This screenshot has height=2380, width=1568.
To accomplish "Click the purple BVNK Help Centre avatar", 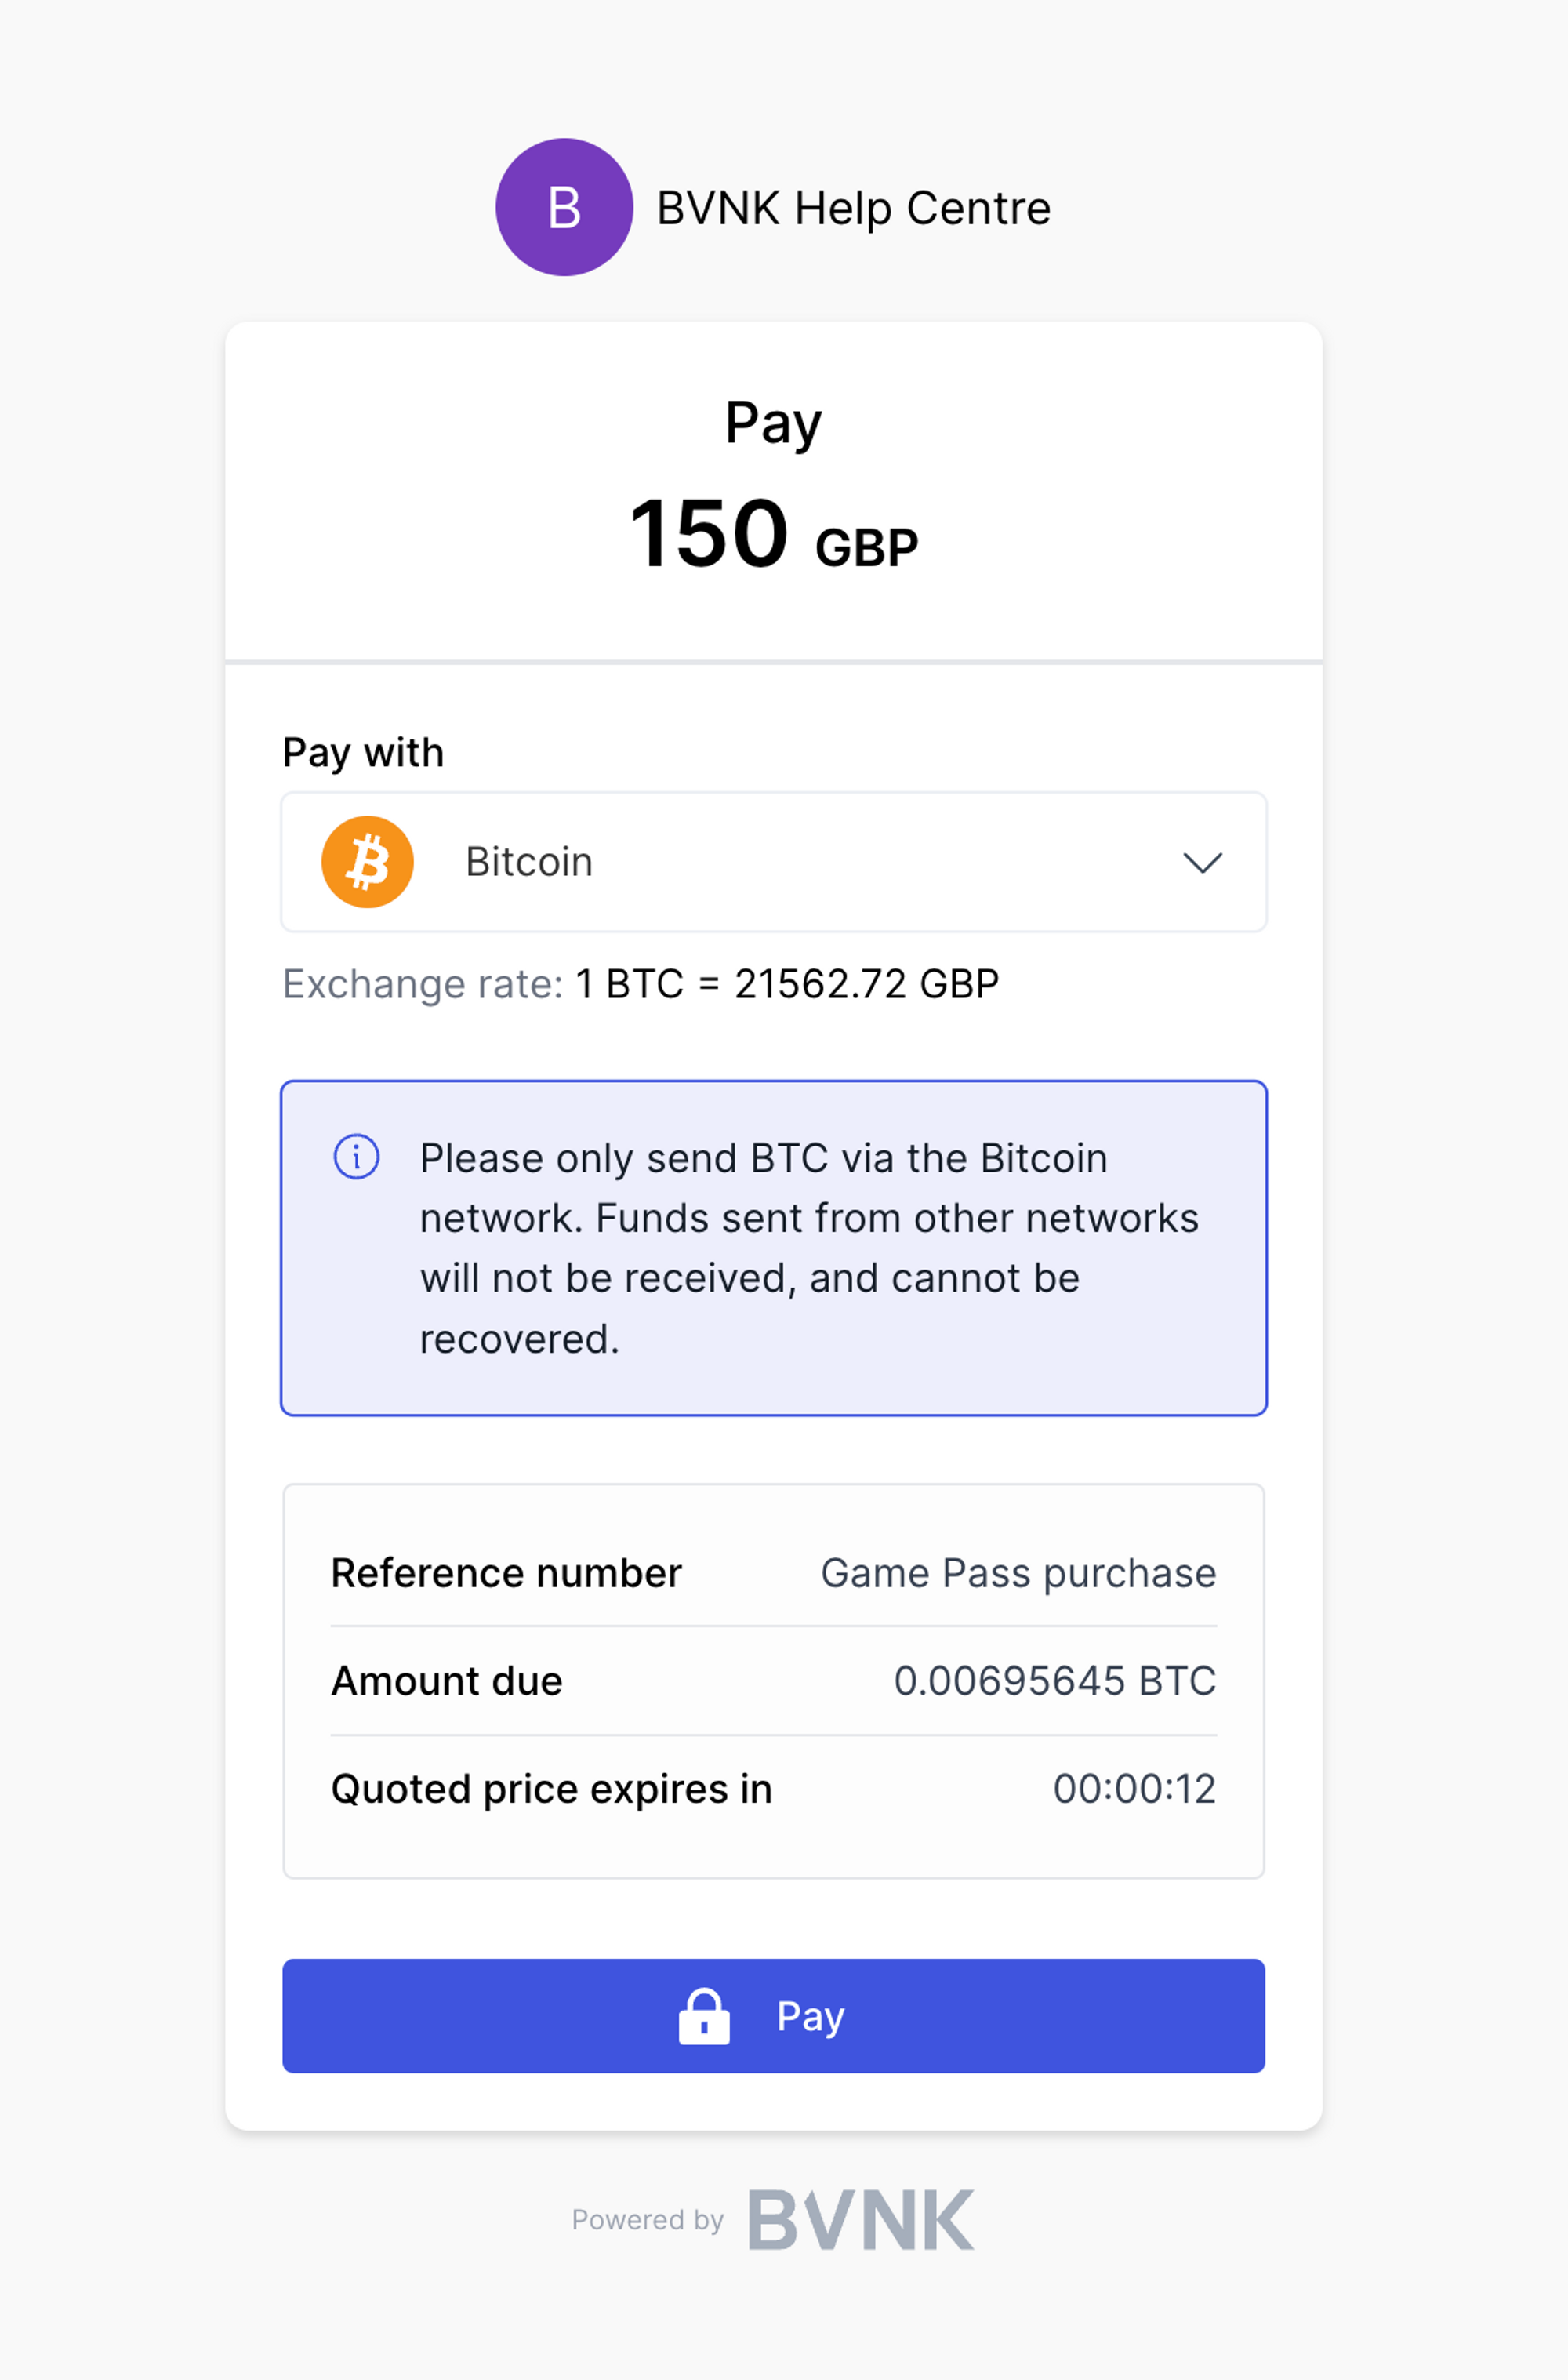I will pos(564,207).
